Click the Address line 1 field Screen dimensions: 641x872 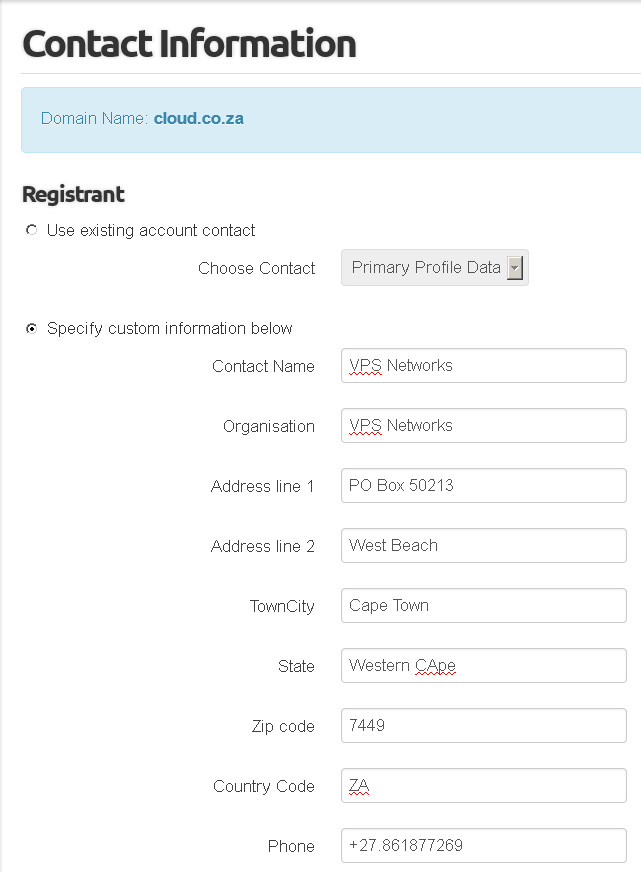(484, 485)
